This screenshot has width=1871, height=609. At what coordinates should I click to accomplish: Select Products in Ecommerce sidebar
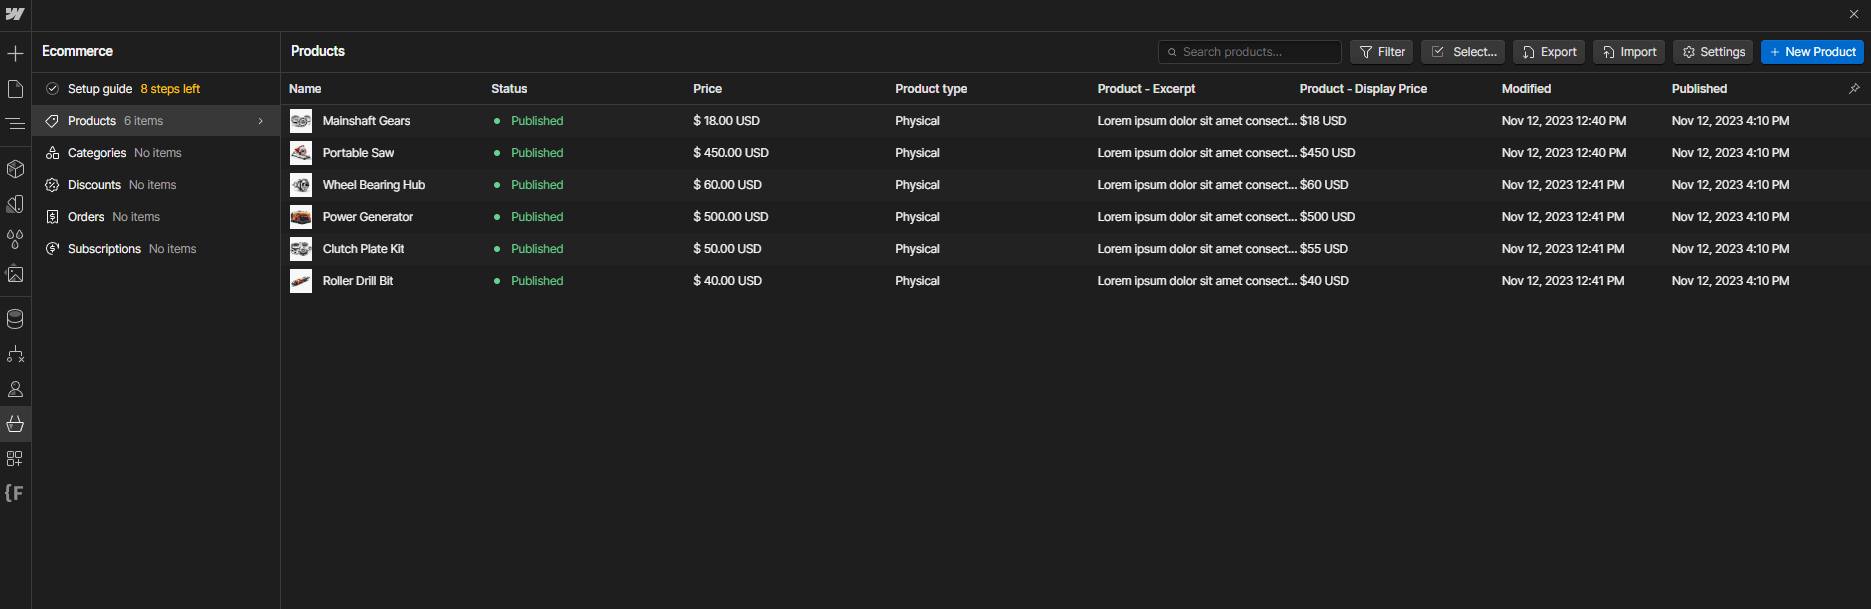156,121
